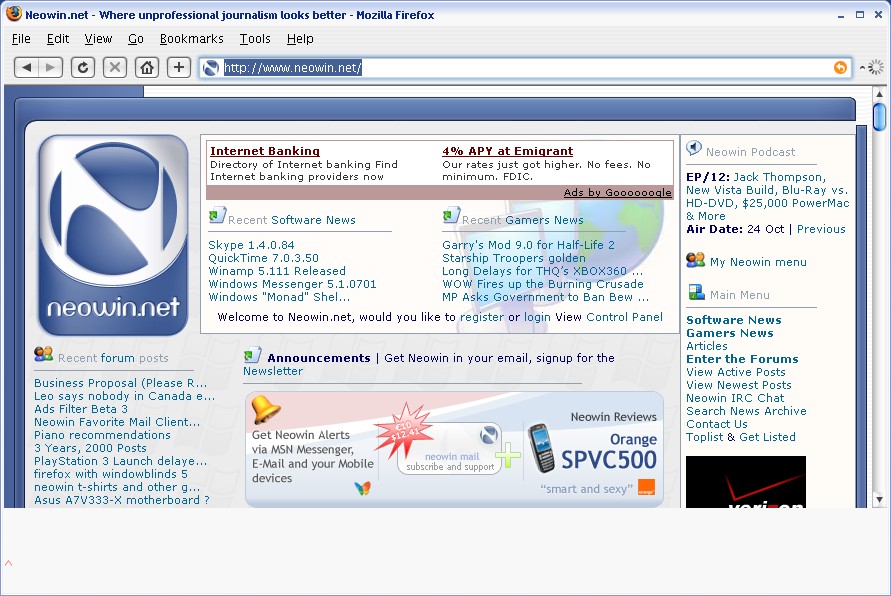Click the scrollbar up arrow
The height and width of the screenshot is (596, 891).
point(879,93)
